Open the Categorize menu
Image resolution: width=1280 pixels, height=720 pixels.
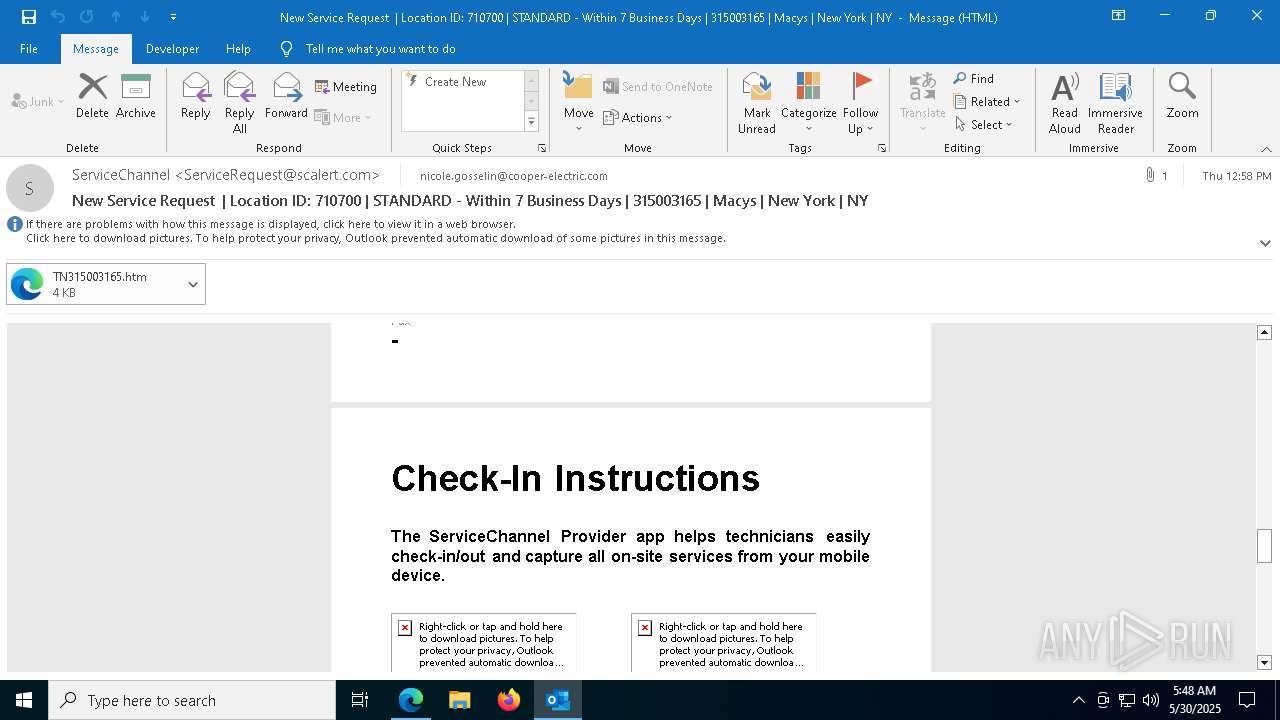point(808,103)
